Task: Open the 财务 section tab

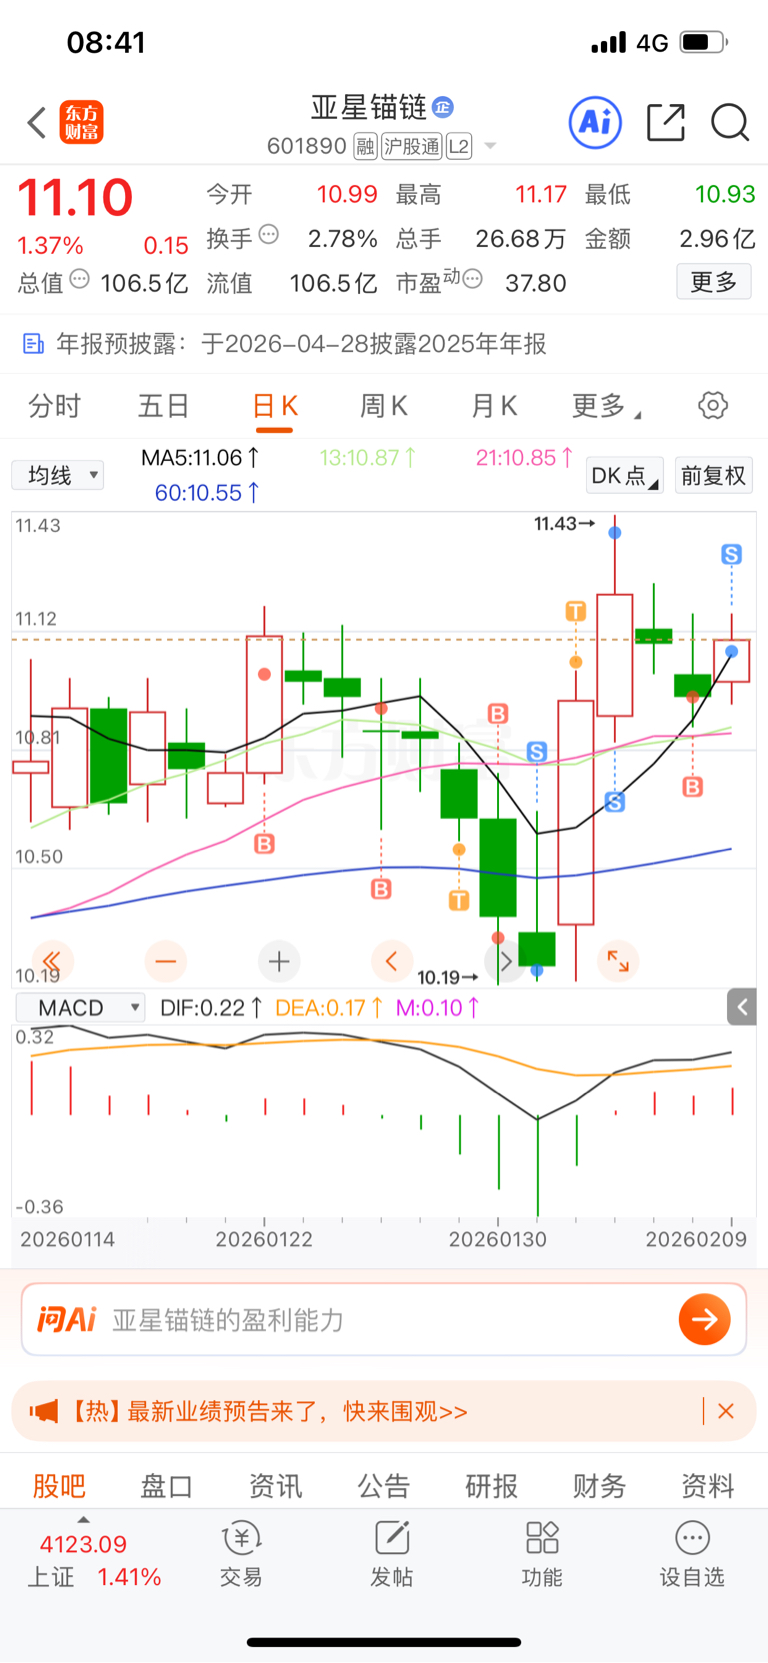Action: click(x=599, y=1485)
